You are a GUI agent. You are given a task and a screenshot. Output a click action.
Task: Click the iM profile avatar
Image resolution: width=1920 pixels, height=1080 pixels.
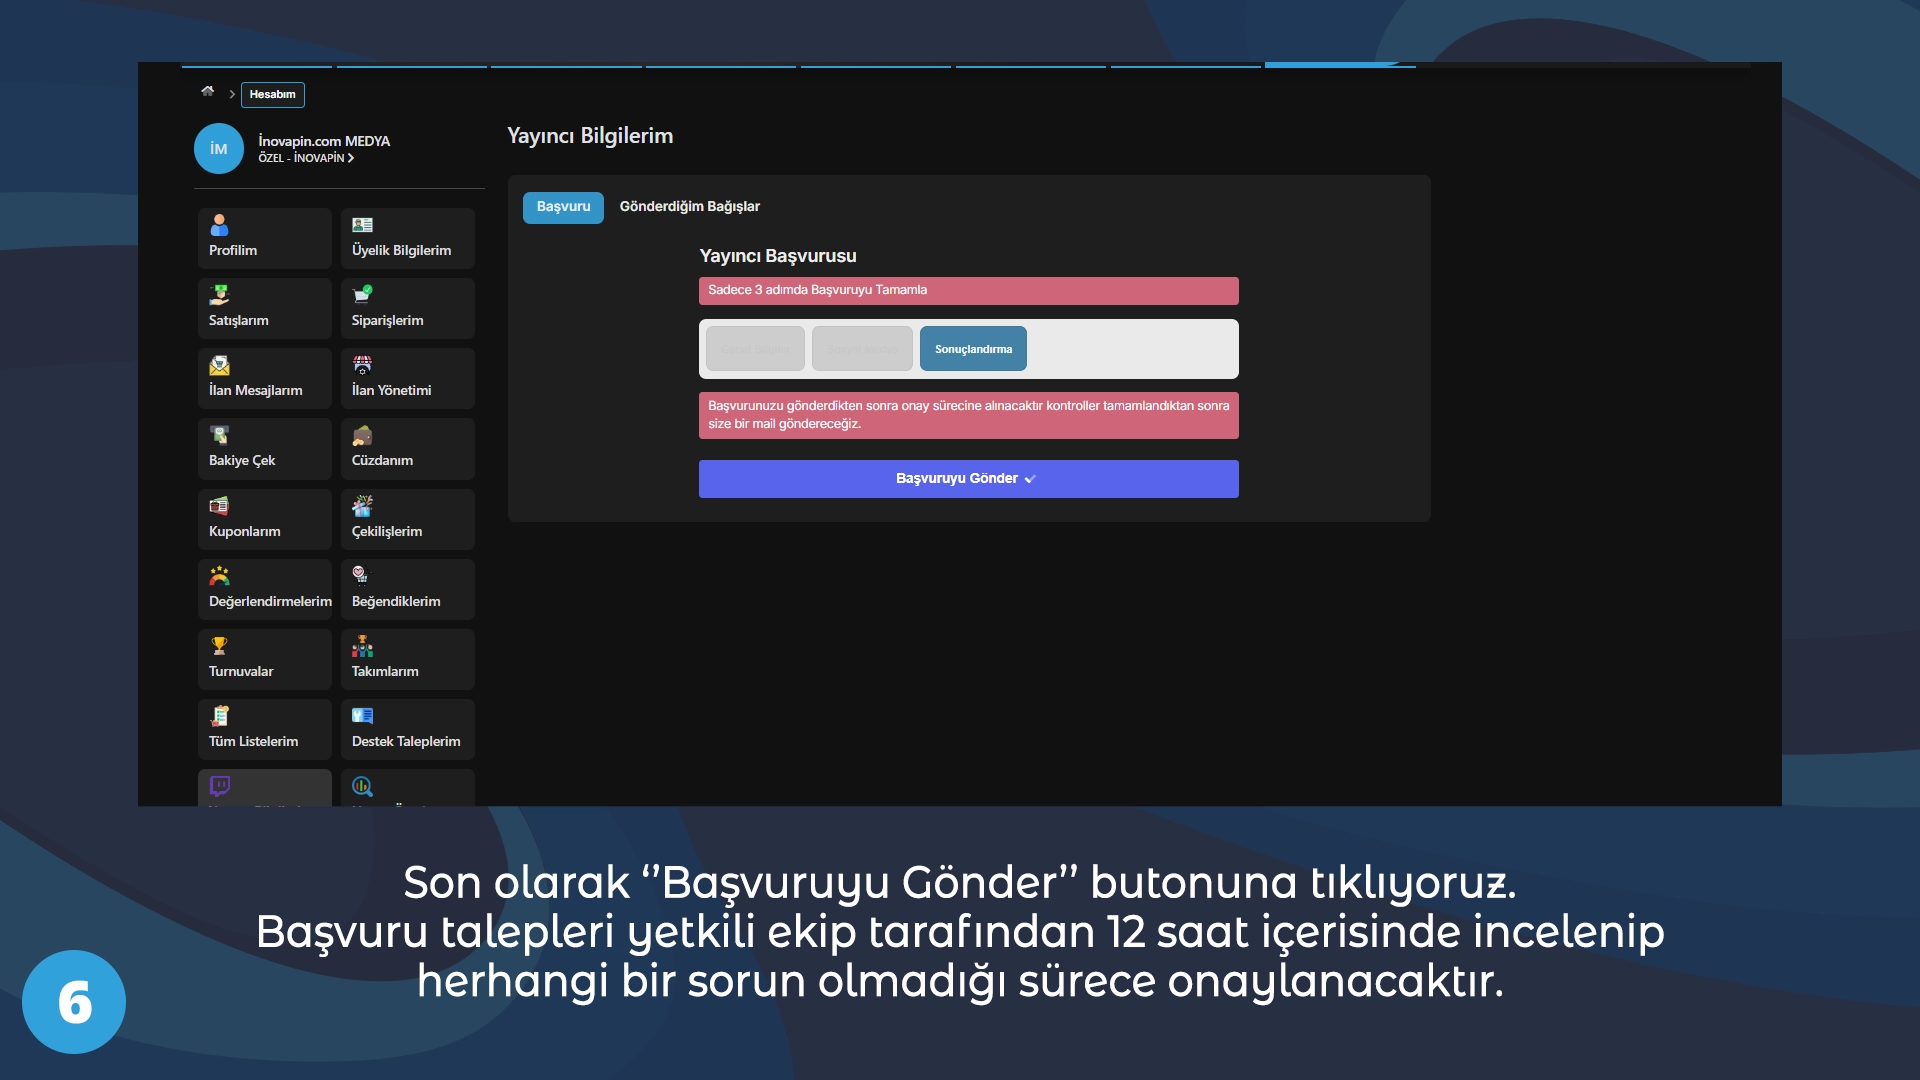point(218,148)
